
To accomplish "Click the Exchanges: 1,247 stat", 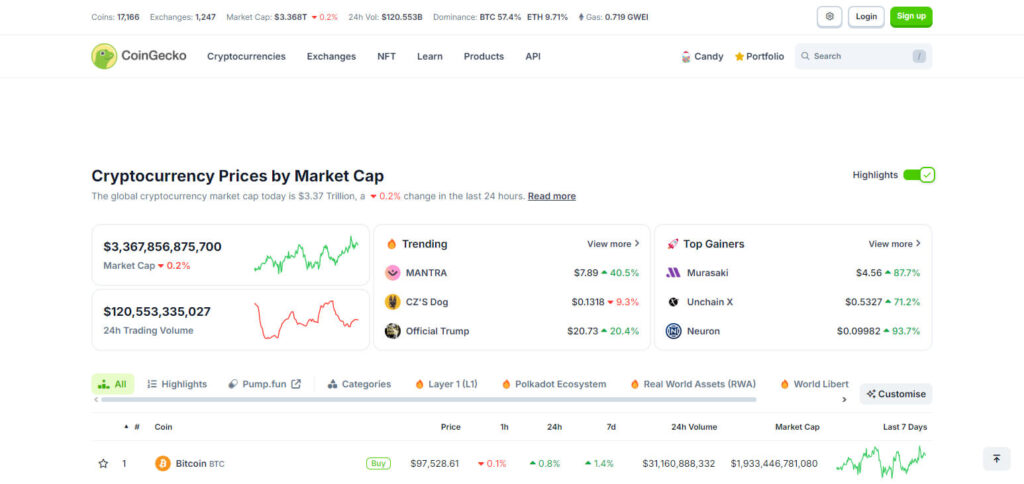I will [183, 17].
